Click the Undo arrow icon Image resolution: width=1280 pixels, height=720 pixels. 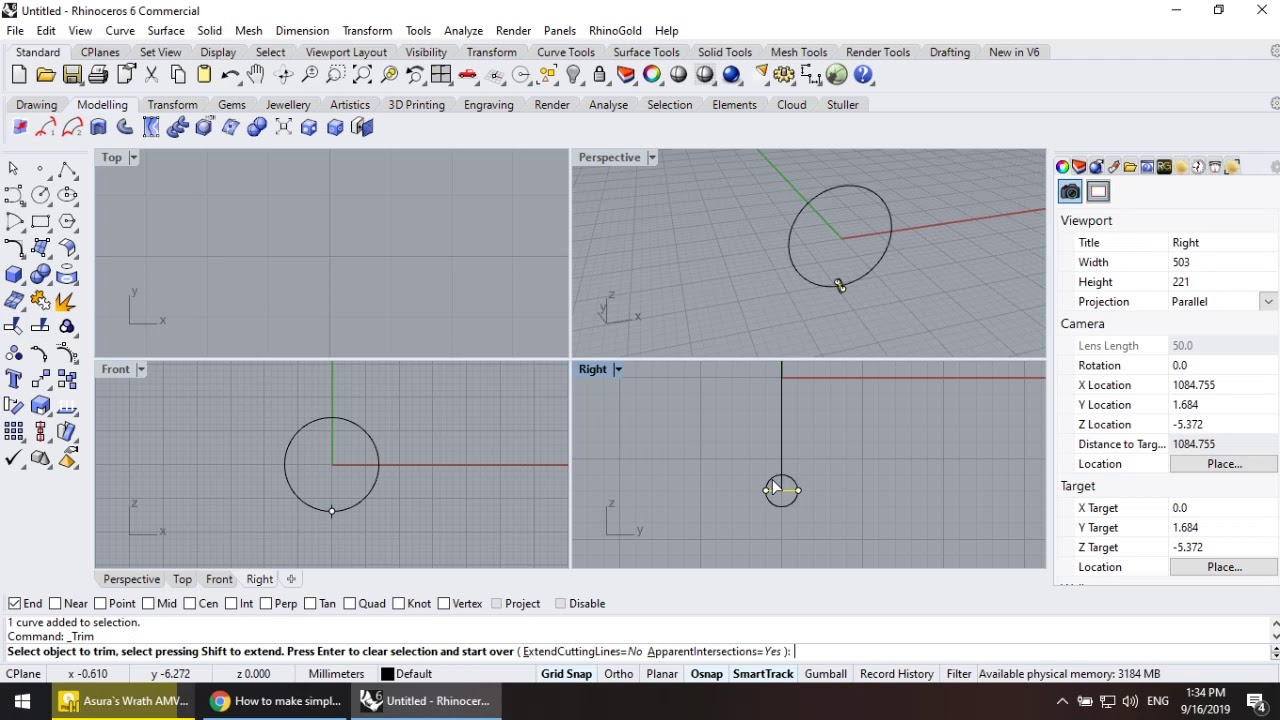coord(230,75)
